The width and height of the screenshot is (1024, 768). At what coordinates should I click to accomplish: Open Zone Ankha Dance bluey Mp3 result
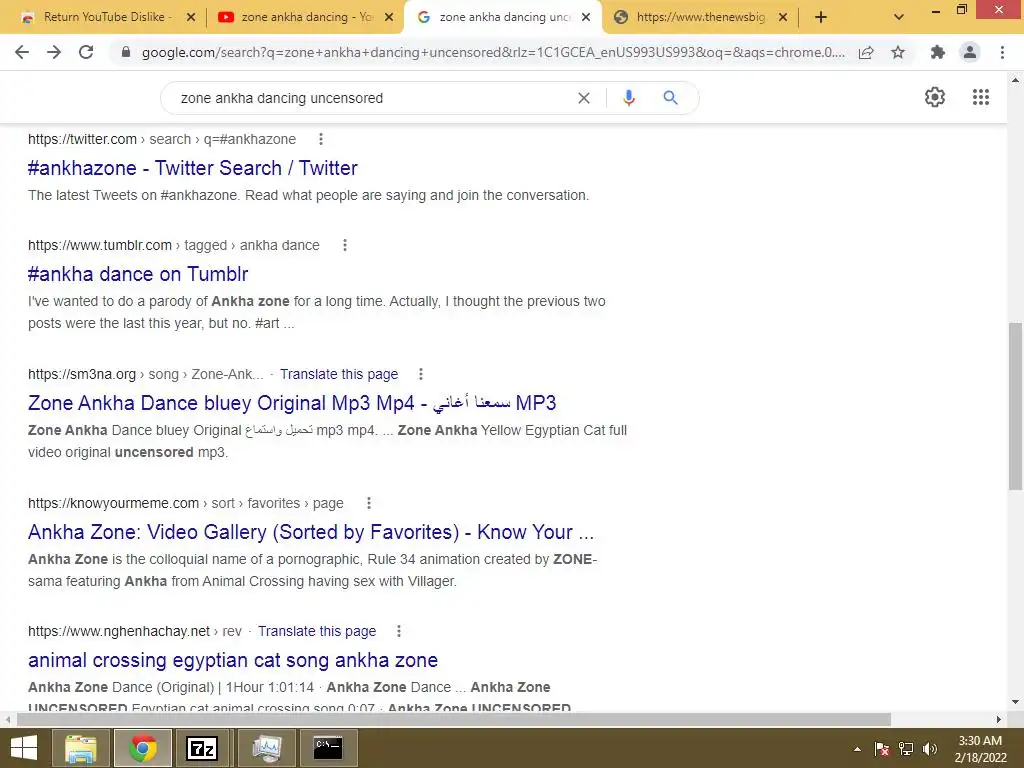pyautogui.click(x=292, y=403)
